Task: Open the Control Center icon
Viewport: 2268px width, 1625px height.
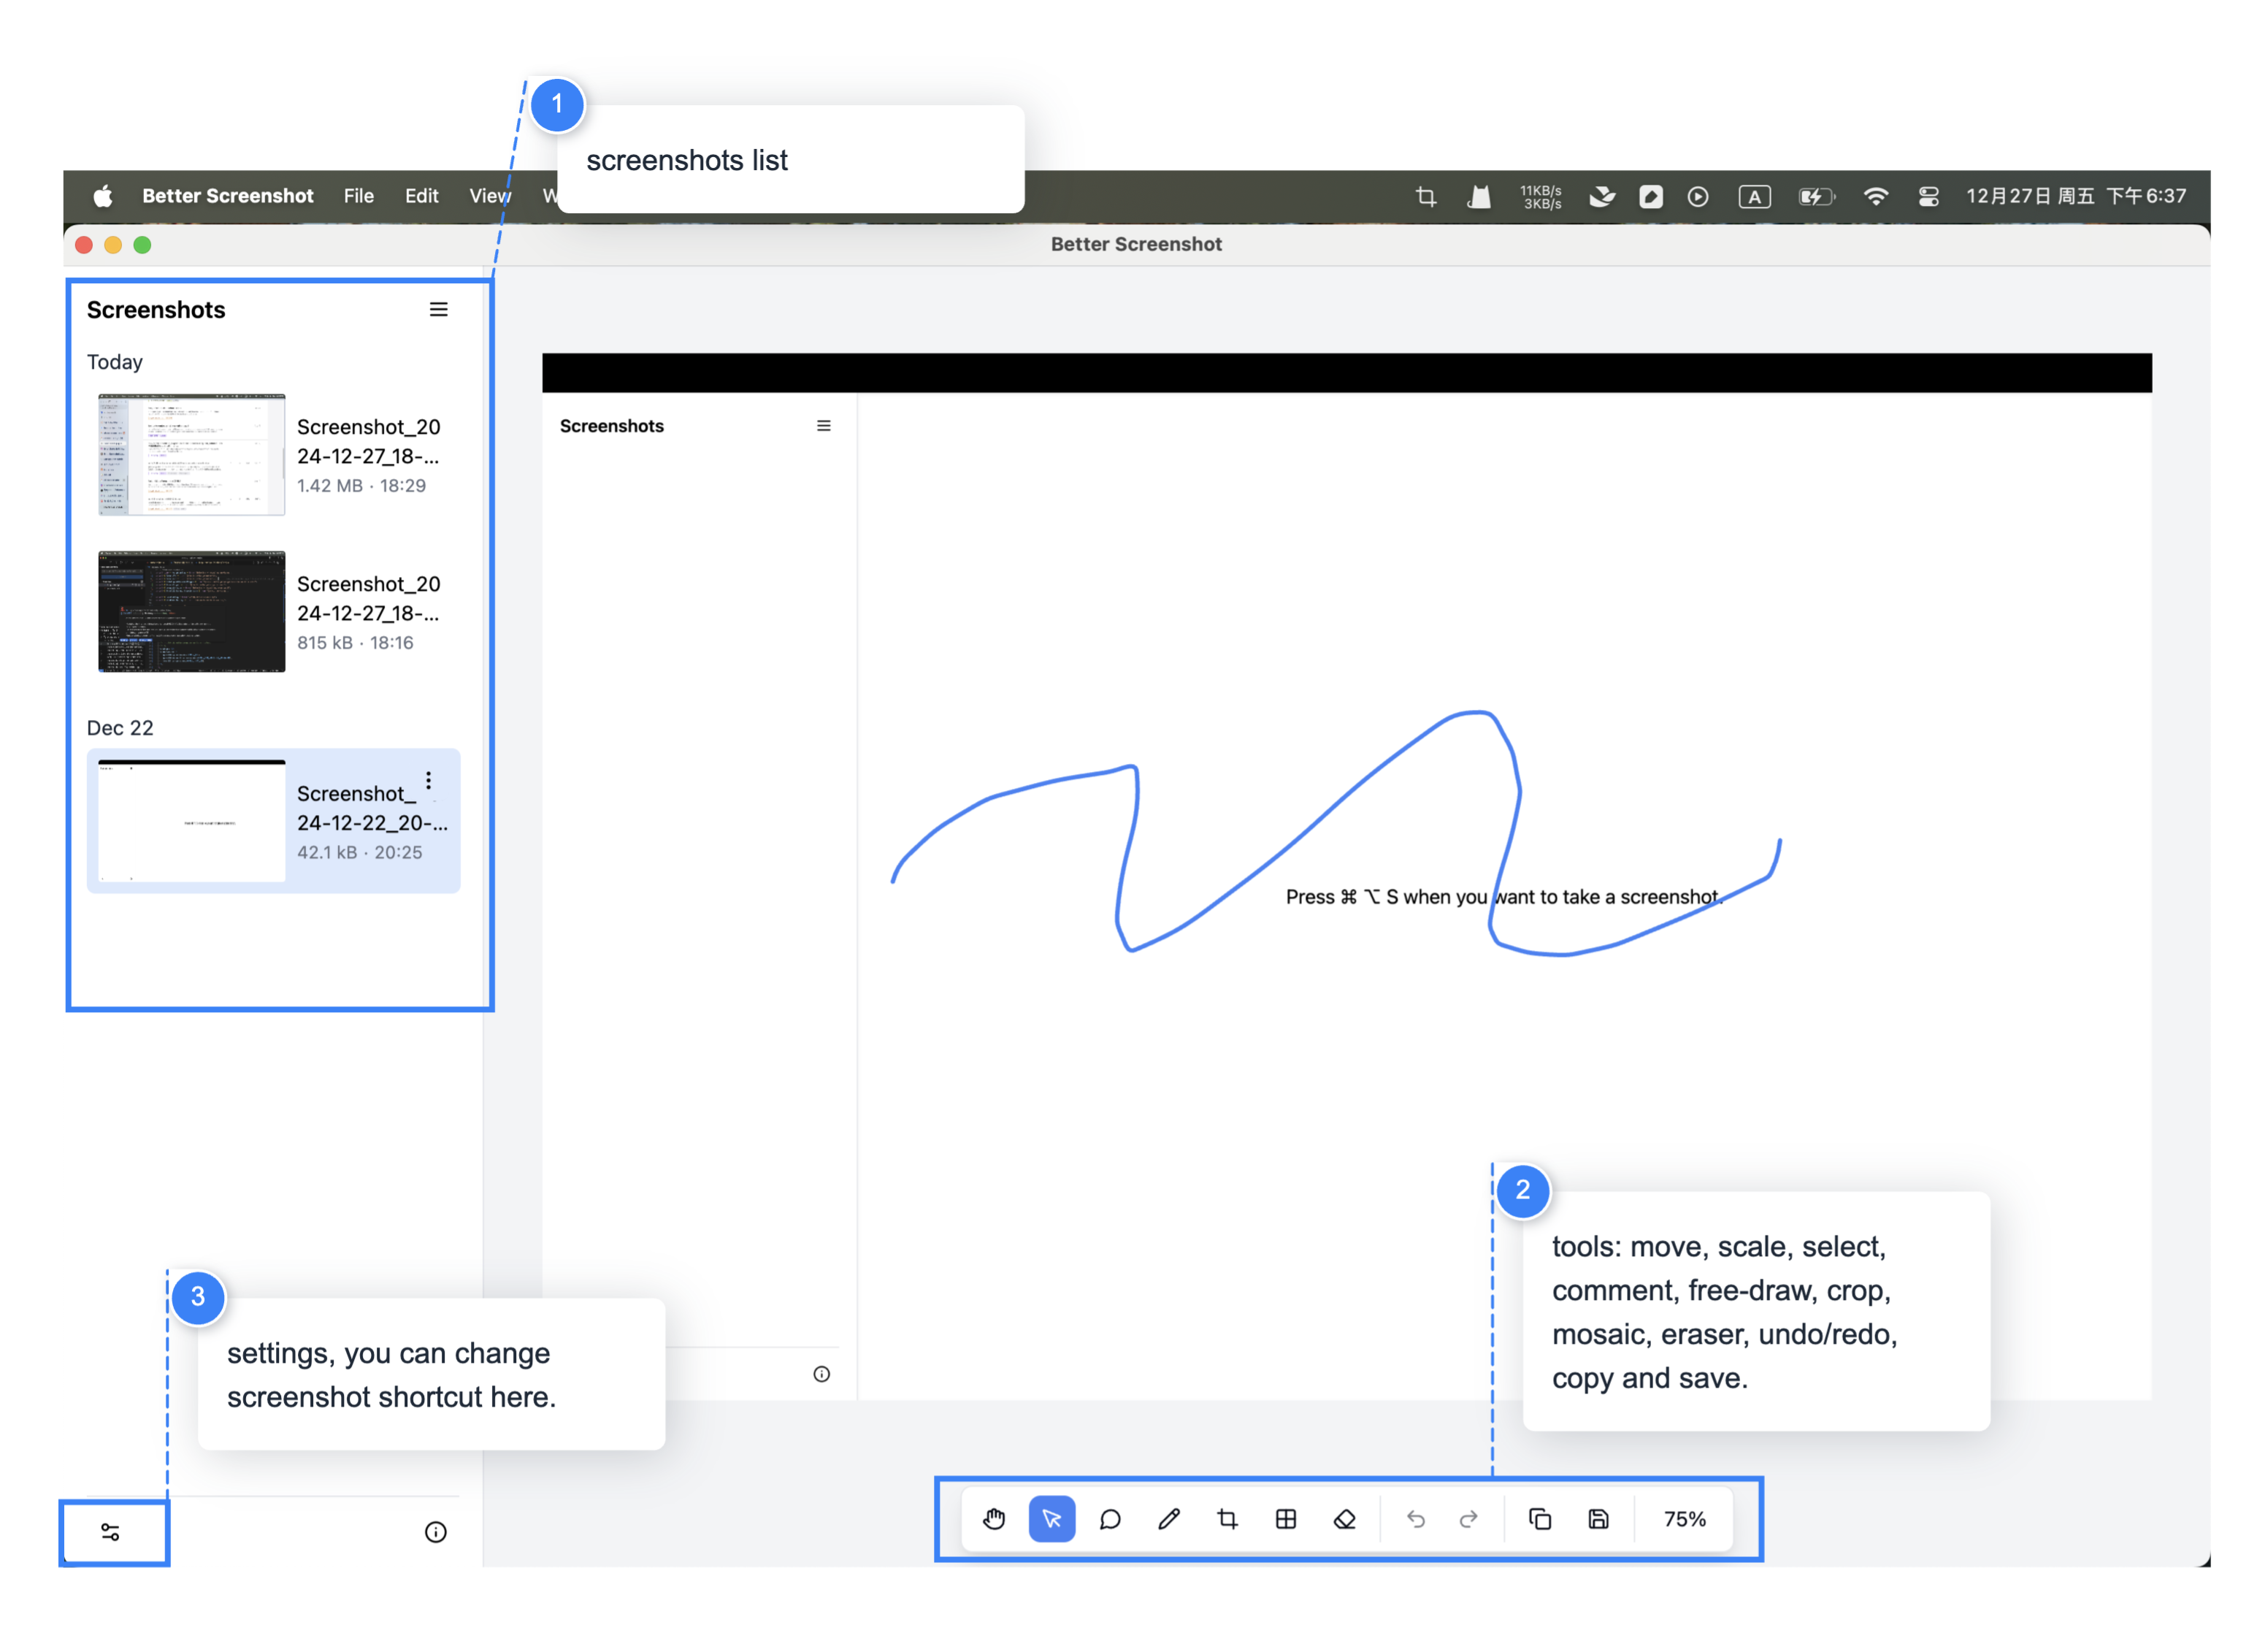Action: [1929, 196]
